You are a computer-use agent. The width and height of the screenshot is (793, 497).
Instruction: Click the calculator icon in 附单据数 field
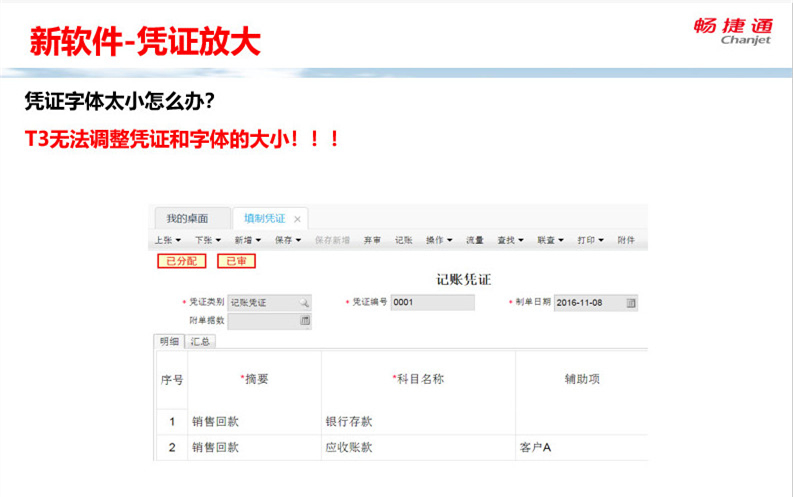[x=305, y=321]
